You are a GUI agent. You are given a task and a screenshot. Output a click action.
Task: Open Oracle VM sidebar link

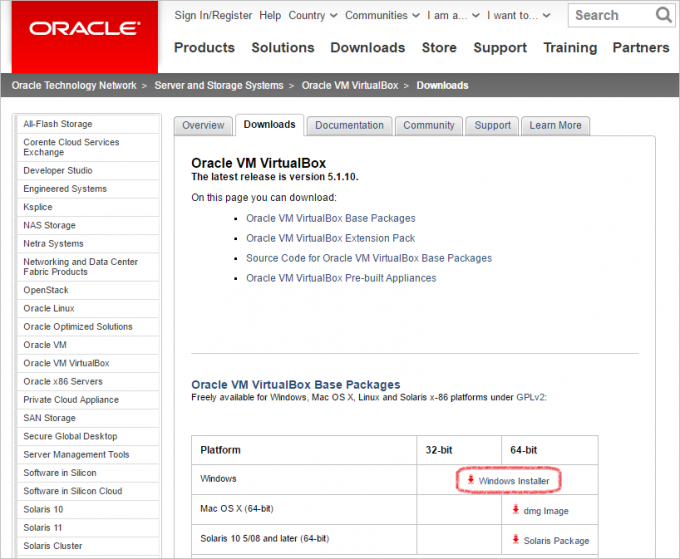45,345
